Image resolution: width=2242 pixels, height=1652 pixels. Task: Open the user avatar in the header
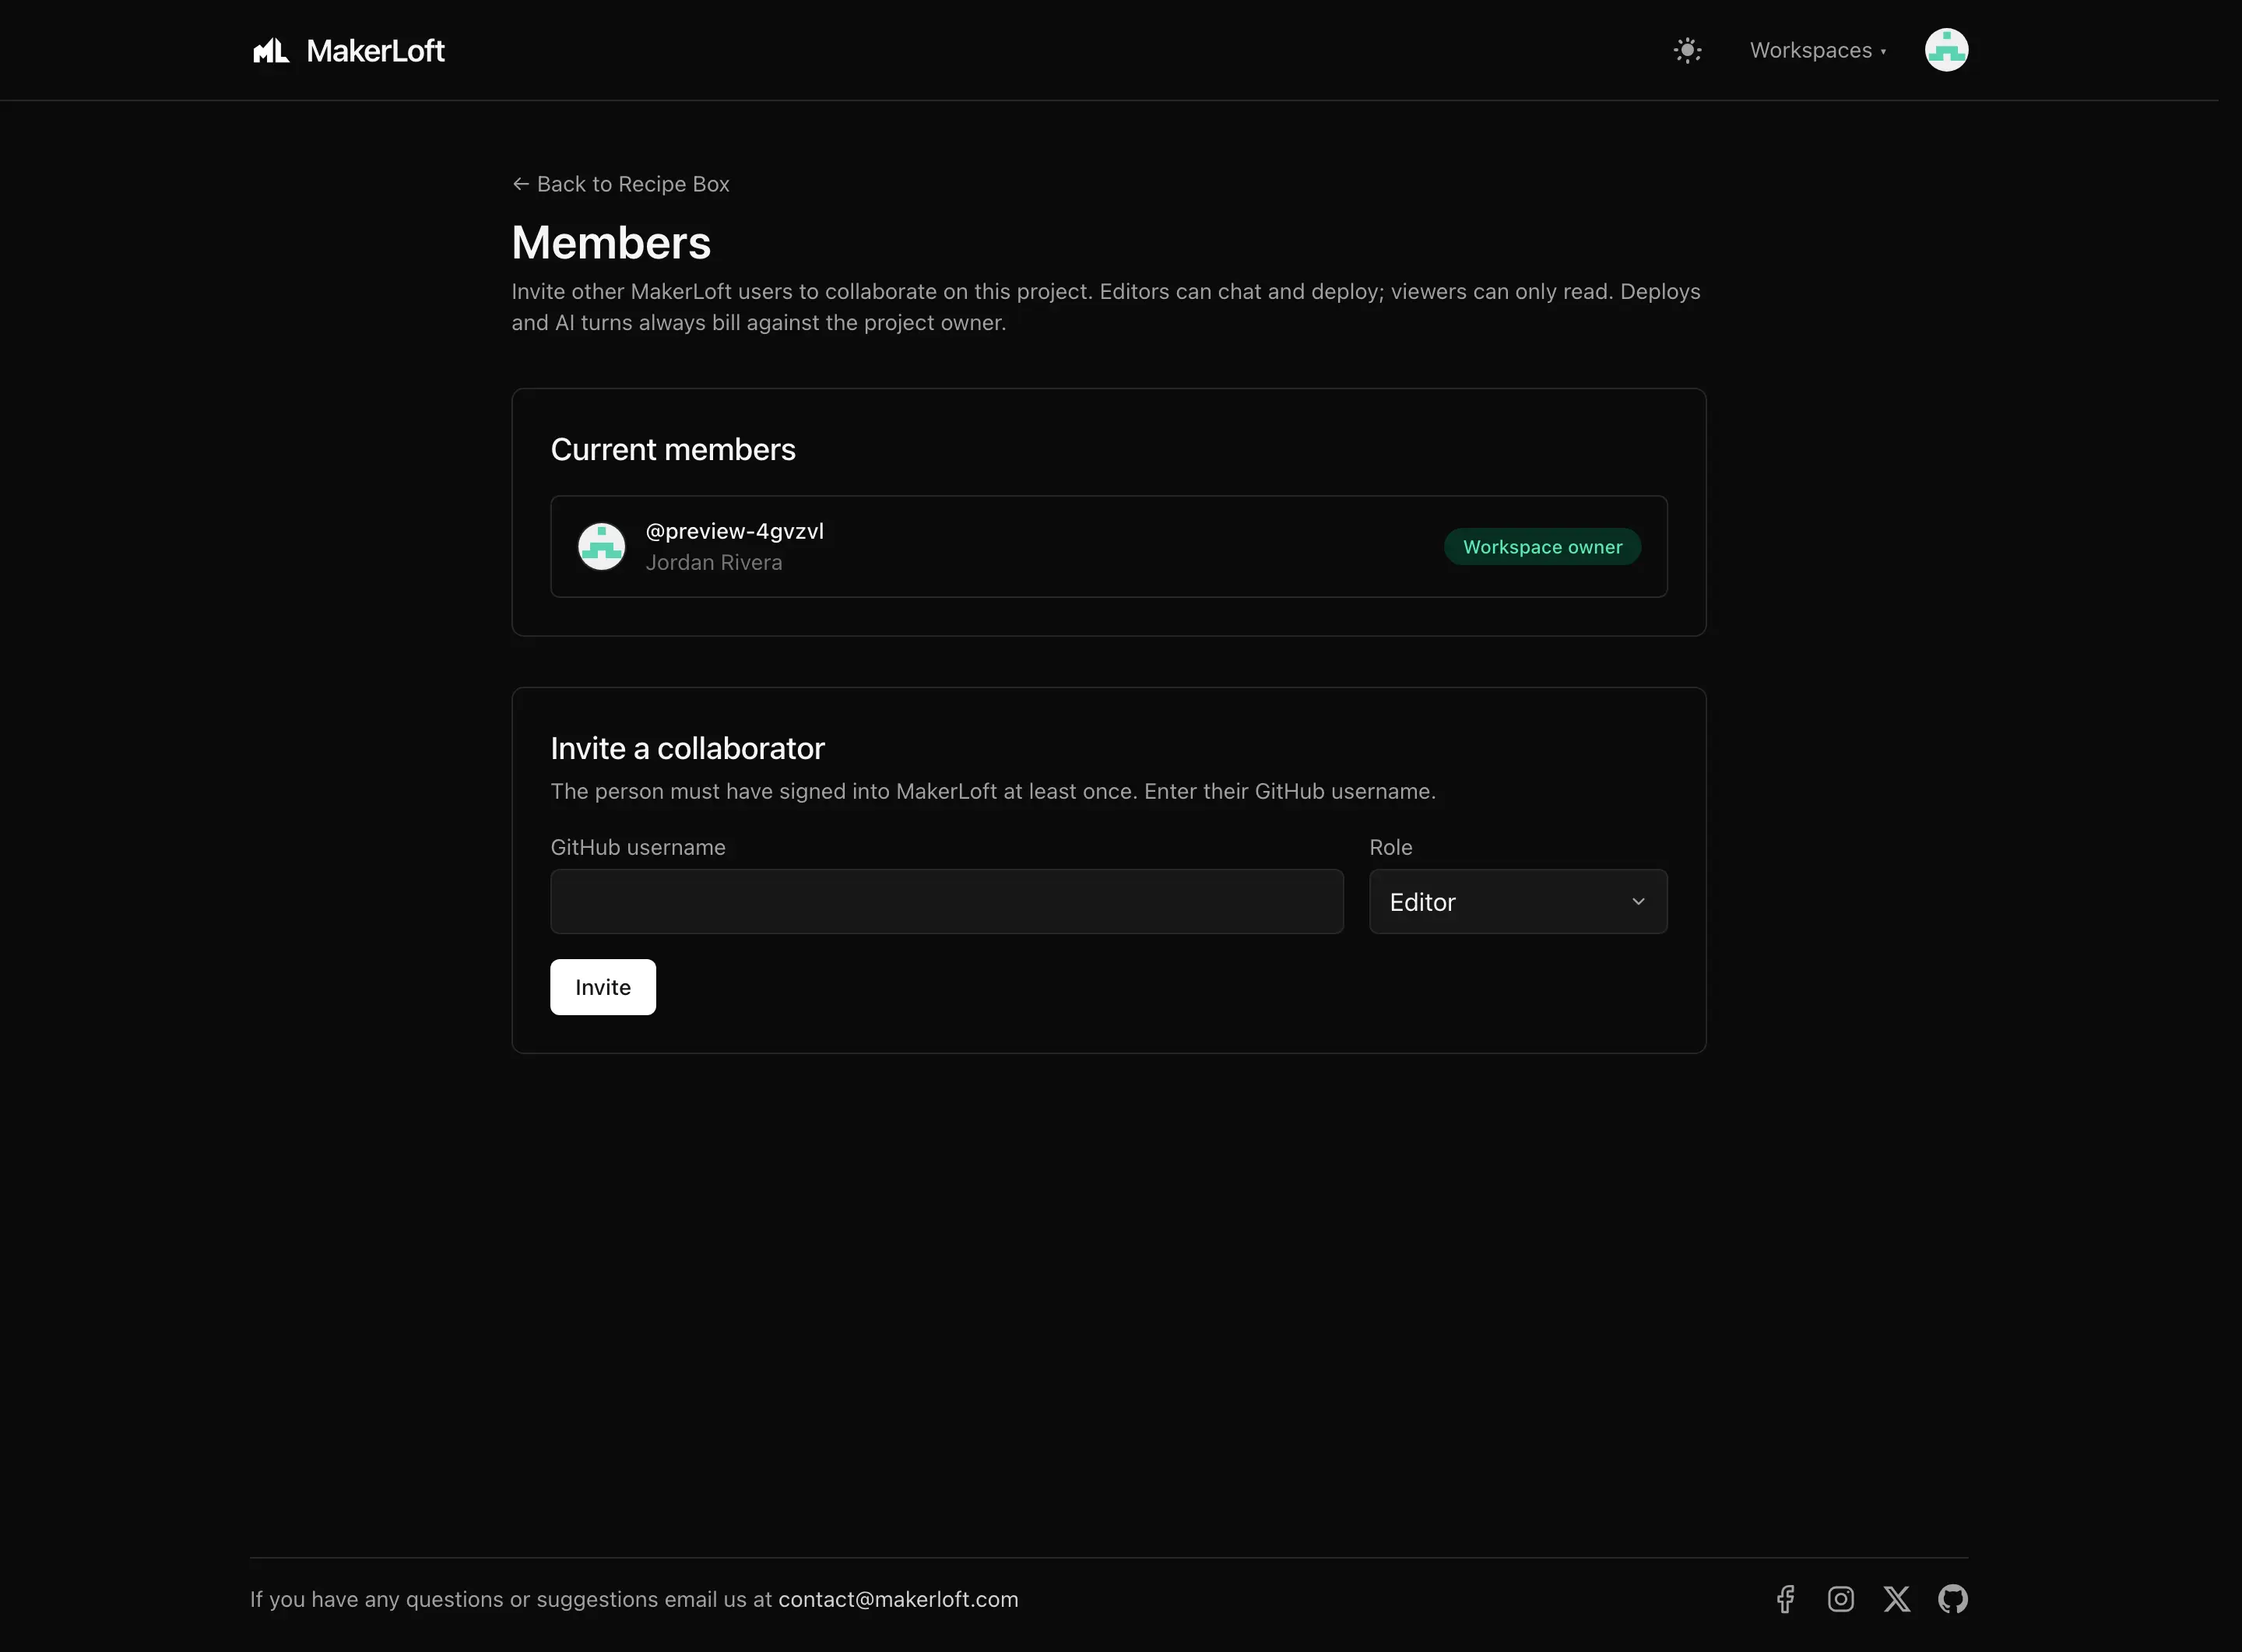pyautogui.click(x=1946, y=50)
